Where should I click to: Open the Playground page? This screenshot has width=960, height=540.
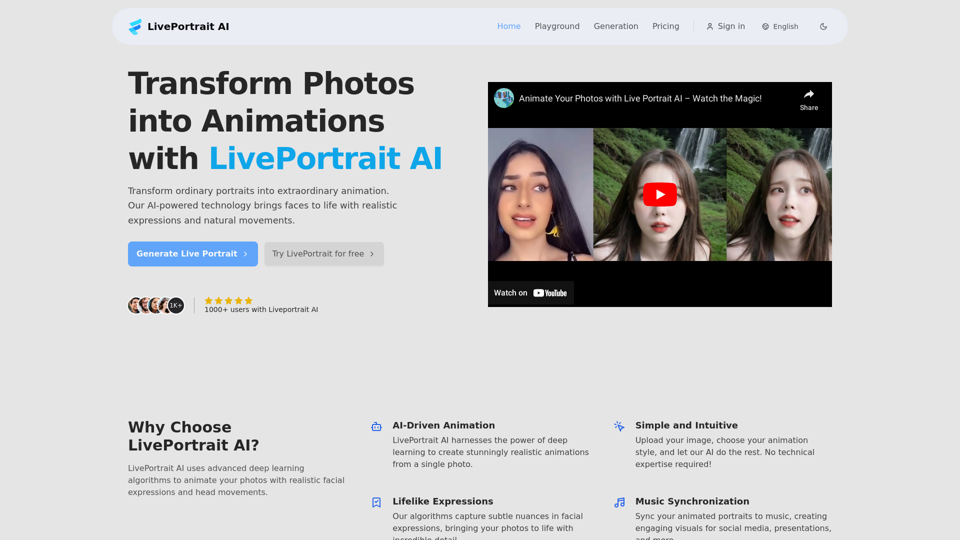[557, 26]
